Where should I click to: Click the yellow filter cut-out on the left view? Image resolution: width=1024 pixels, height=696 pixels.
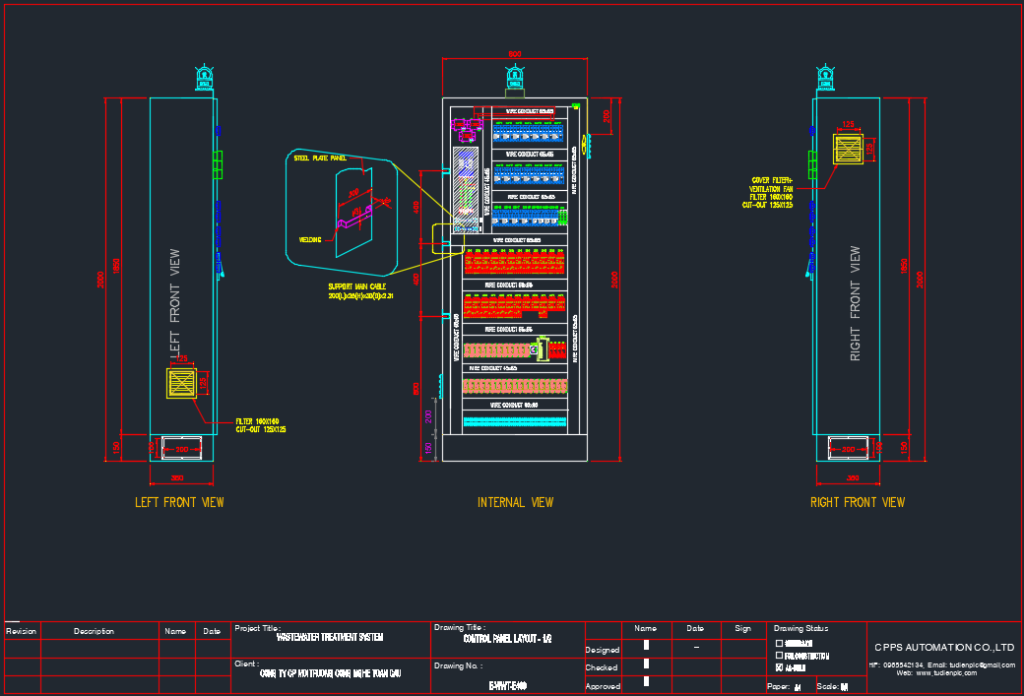(x=185, y=385)
